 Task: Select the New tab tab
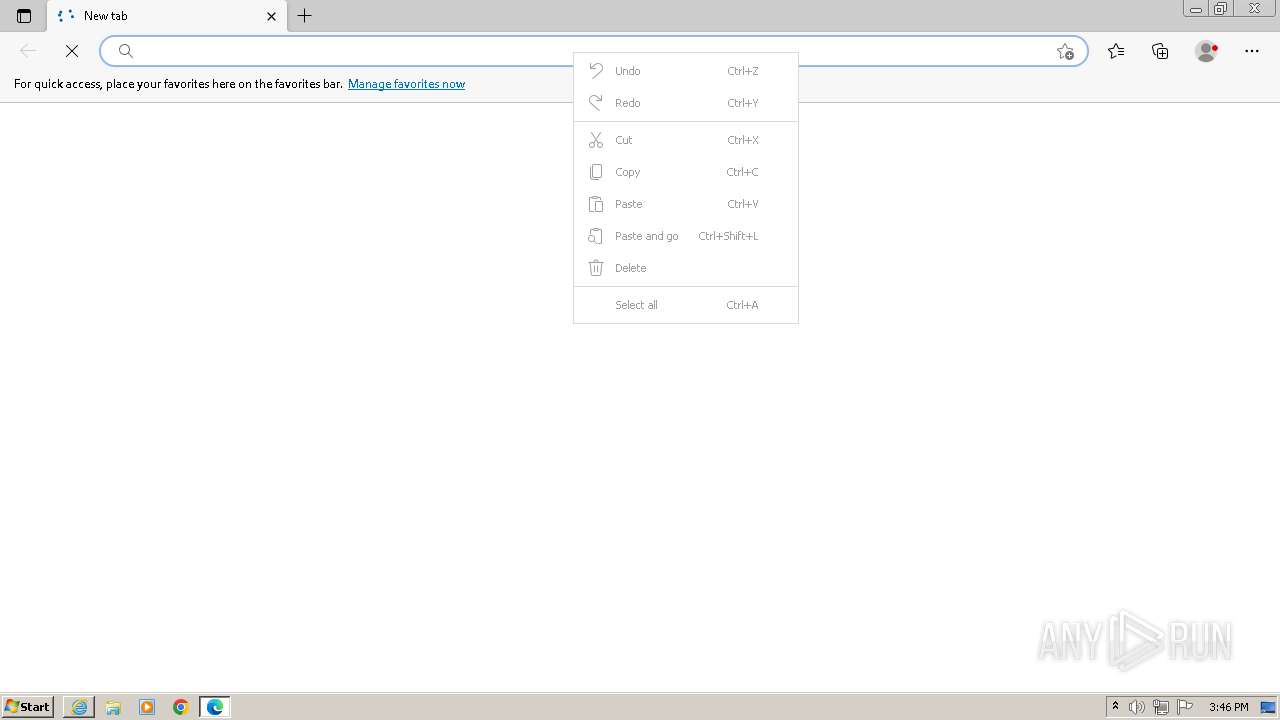point(167,16)
